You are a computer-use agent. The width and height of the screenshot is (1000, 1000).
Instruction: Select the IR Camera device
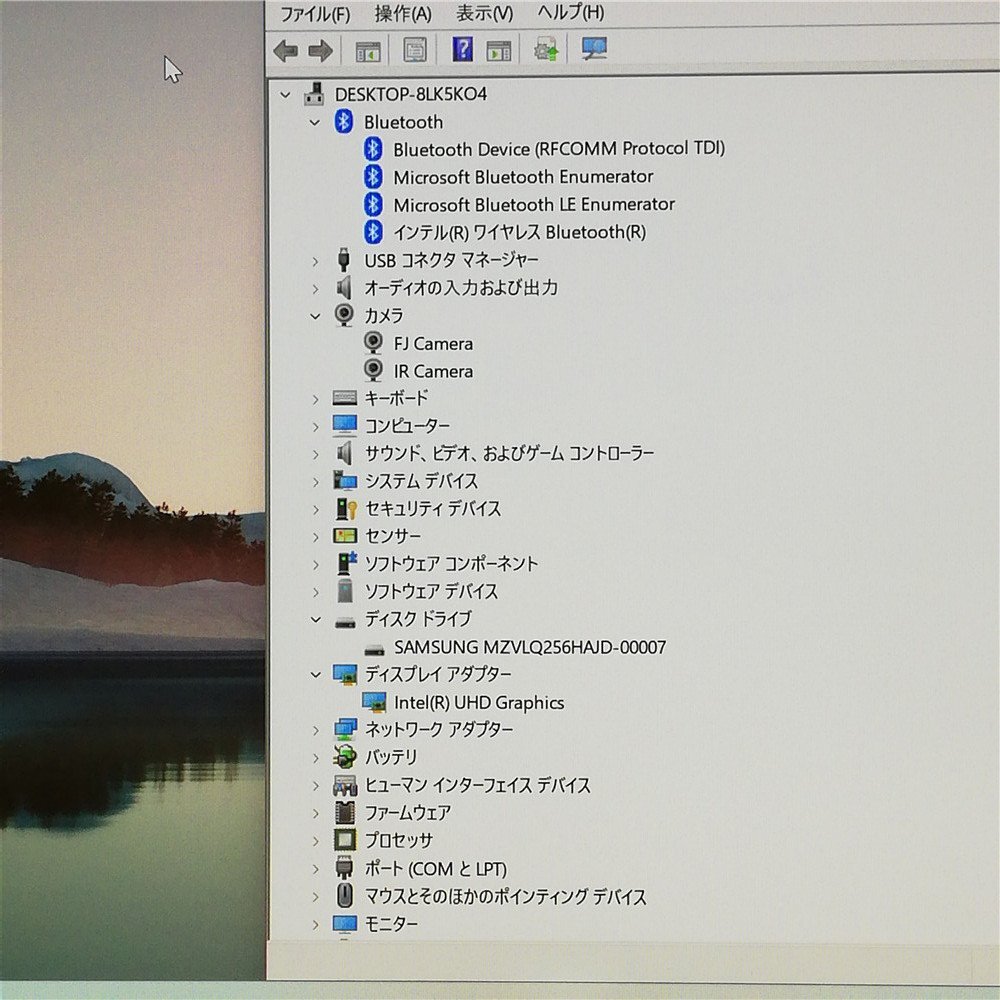433,372
